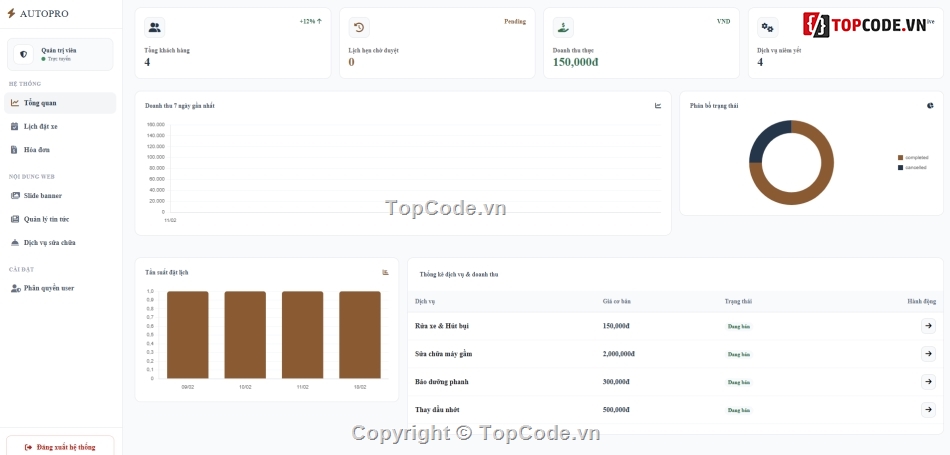Open arrow action for Thay dầu nhớt
The width and height of the screenshot is (950, 455).
click(928, 410)
